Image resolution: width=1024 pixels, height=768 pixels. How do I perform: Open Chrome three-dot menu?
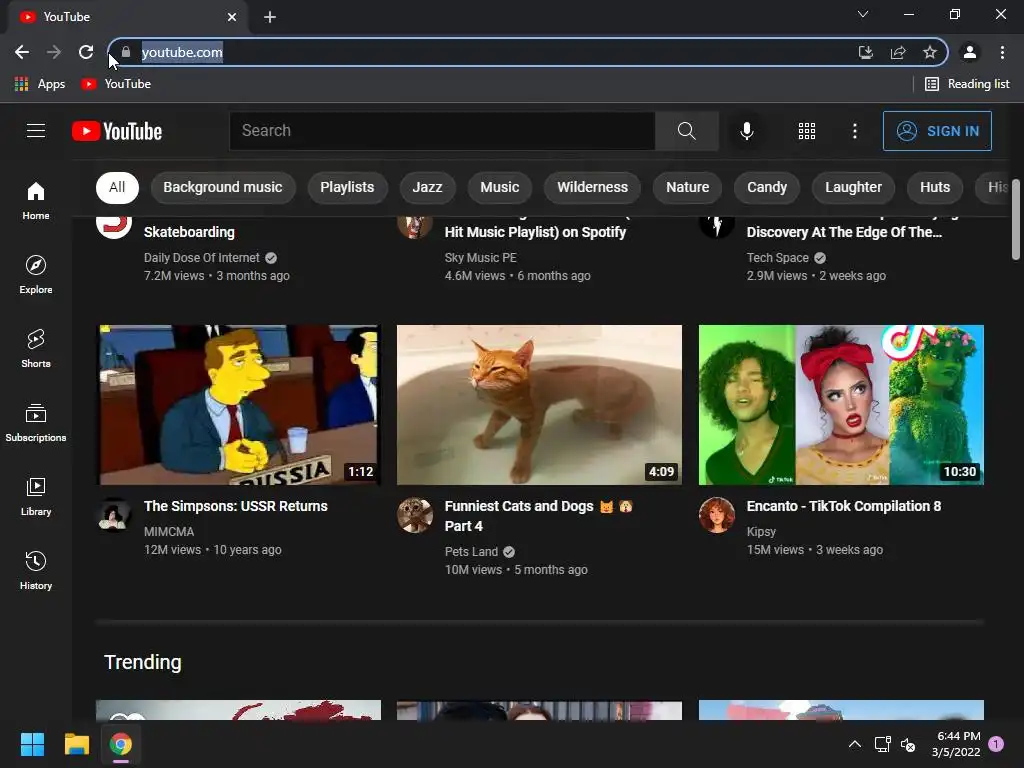point(1002,52)
